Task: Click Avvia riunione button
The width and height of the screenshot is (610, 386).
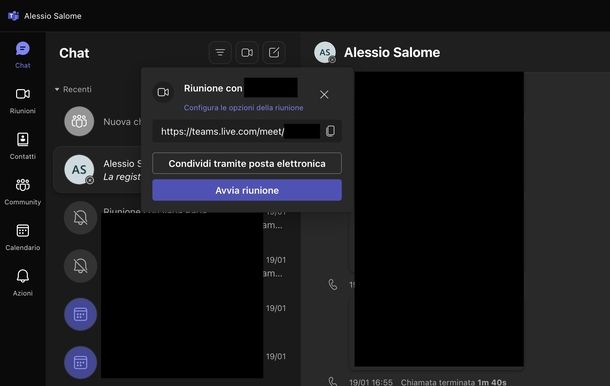Action: click(x=247, y=190)
